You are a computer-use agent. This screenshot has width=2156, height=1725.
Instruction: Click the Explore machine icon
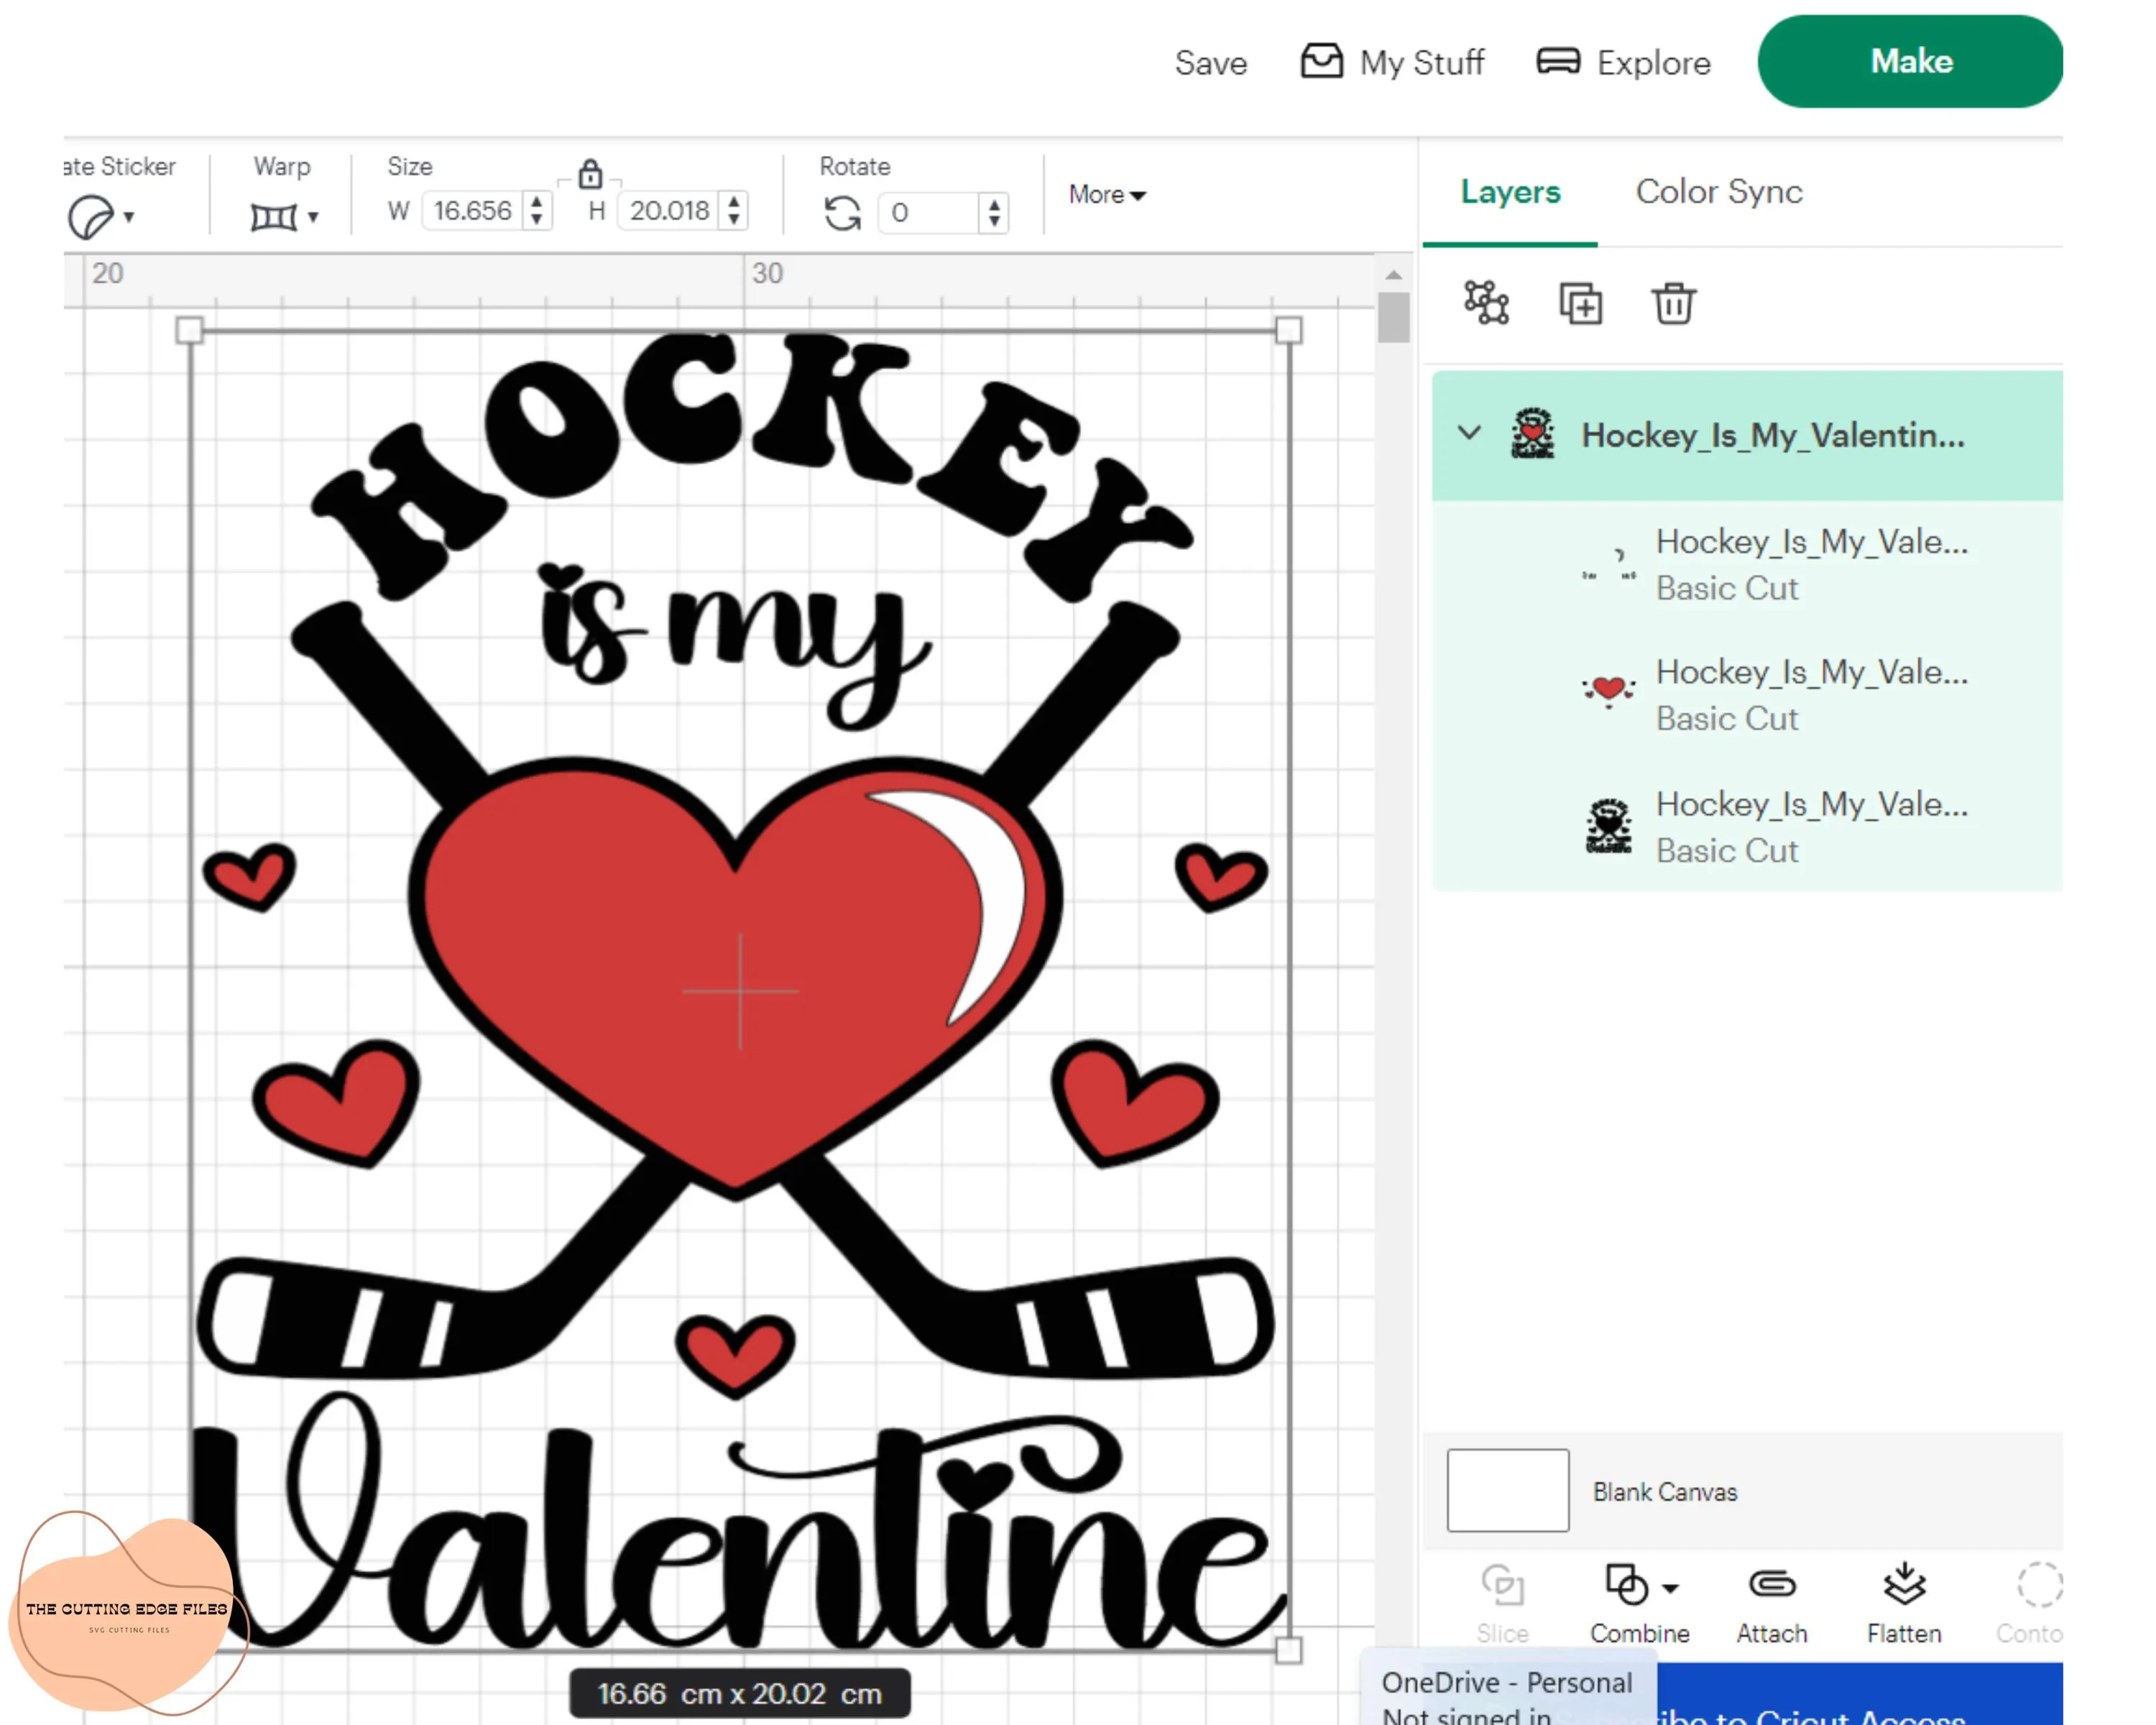(1558, 61)
